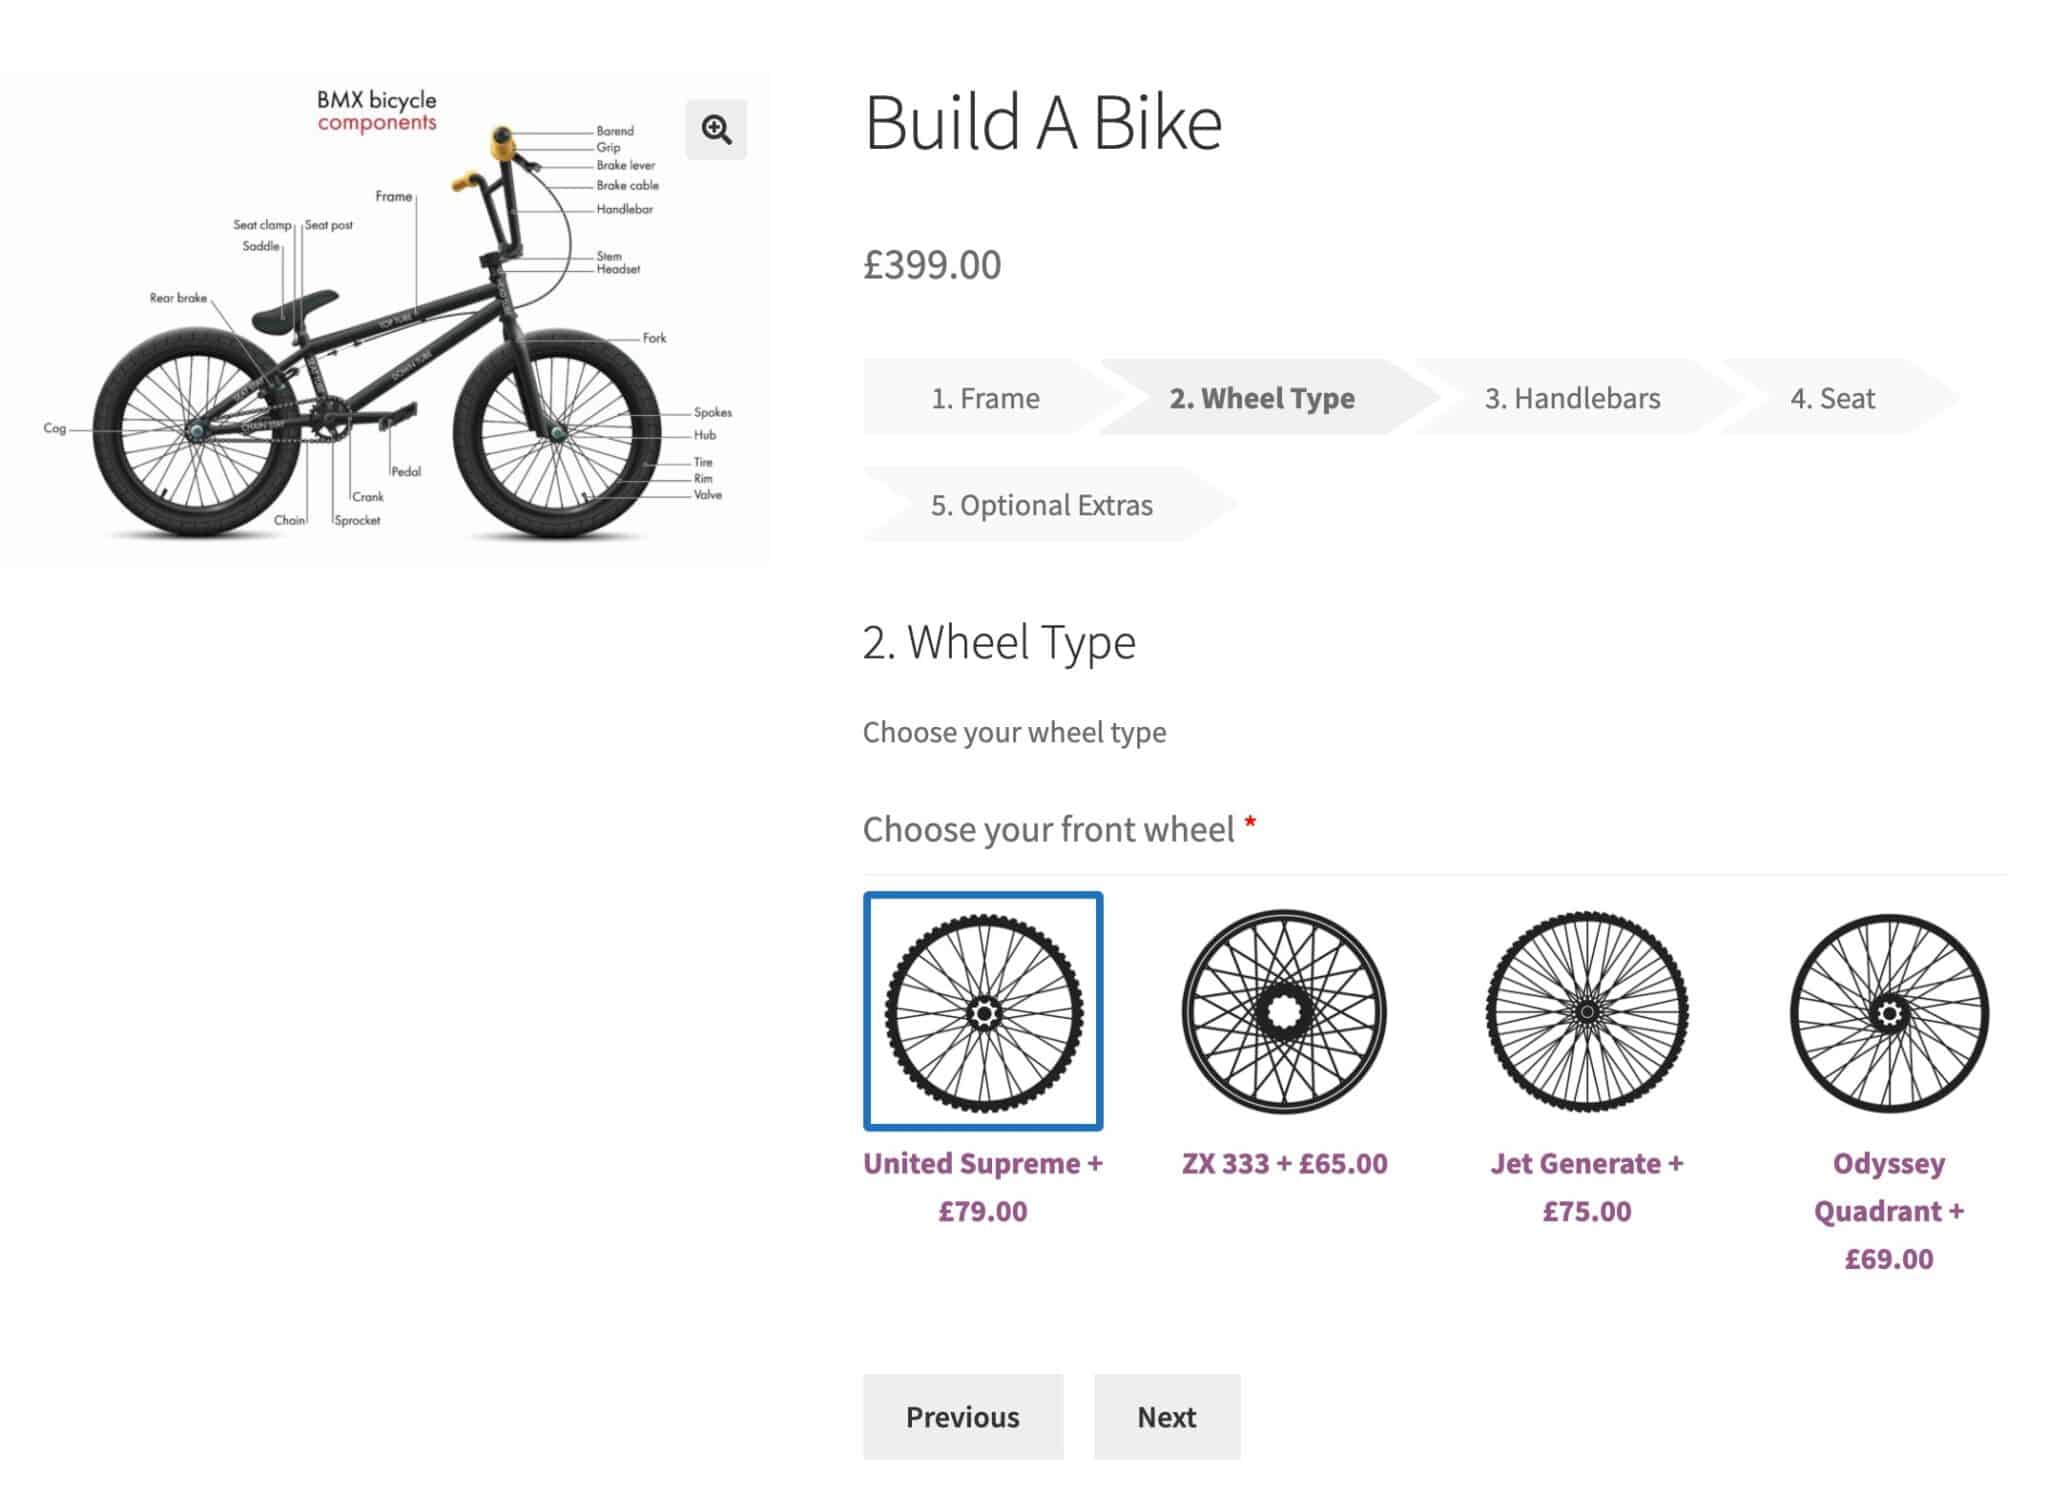Open the product image zoom magnifier

point(716,128)
